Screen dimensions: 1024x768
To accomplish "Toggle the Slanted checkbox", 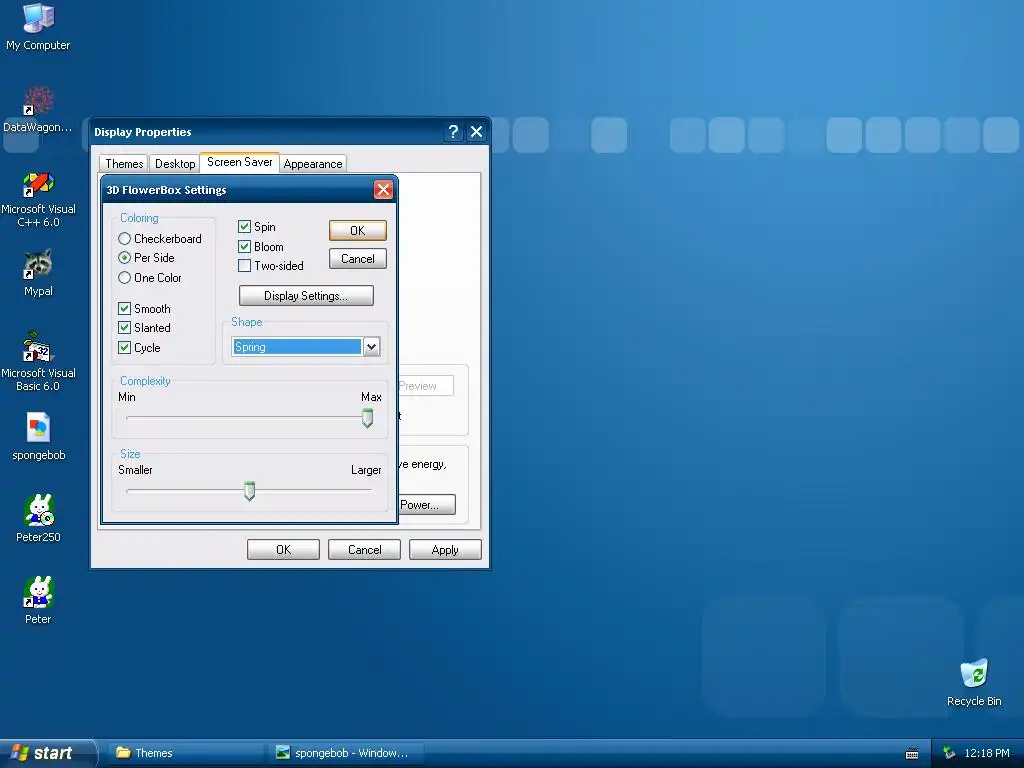I will [x=124, y=327].
